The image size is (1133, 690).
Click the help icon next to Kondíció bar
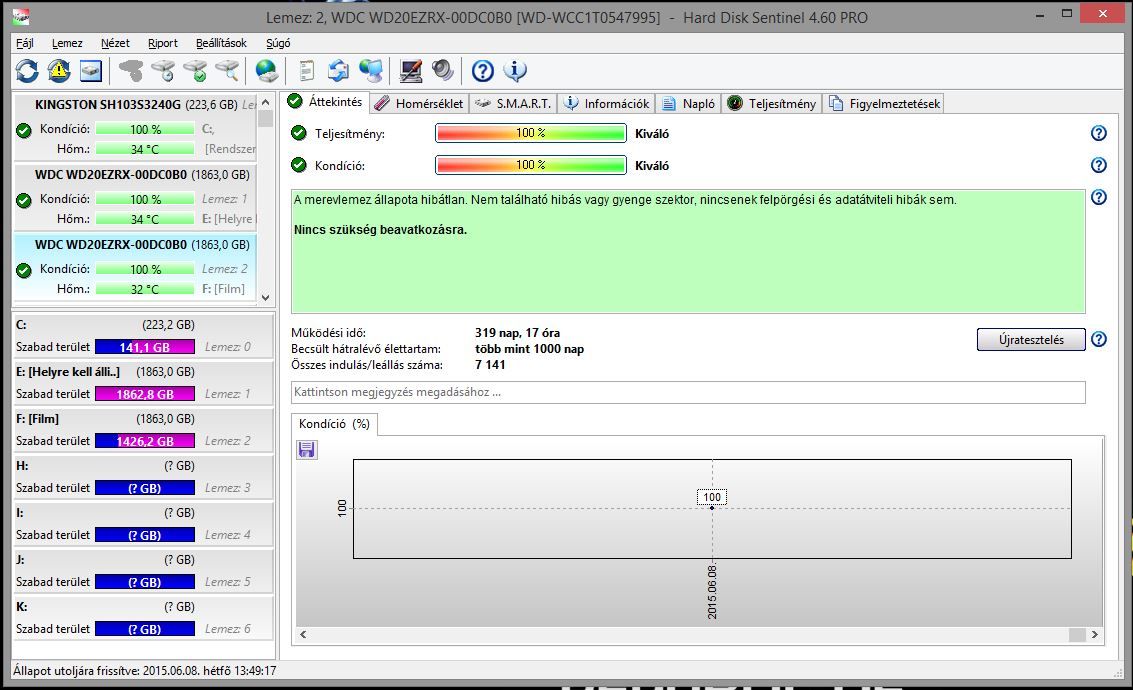point(1098,165)
